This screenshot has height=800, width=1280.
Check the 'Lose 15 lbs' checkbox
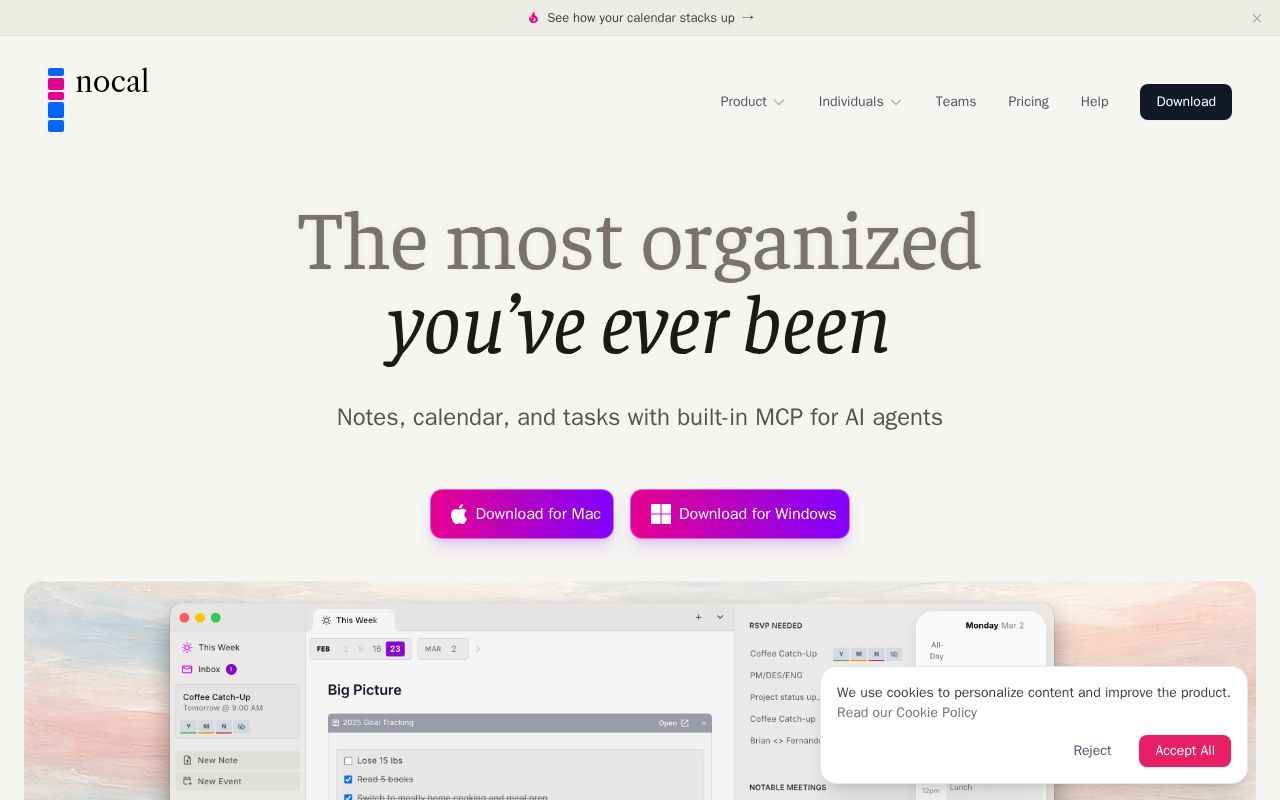348,761
